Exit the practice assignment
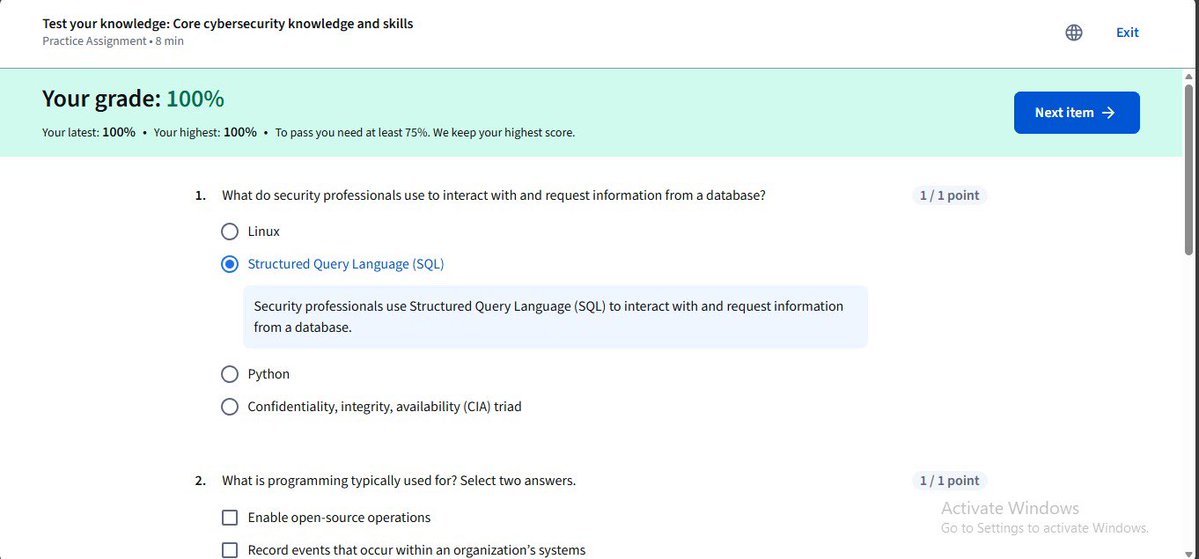Image resolution: width=1199 pixels, height=559 pixels. (1127, 32)
